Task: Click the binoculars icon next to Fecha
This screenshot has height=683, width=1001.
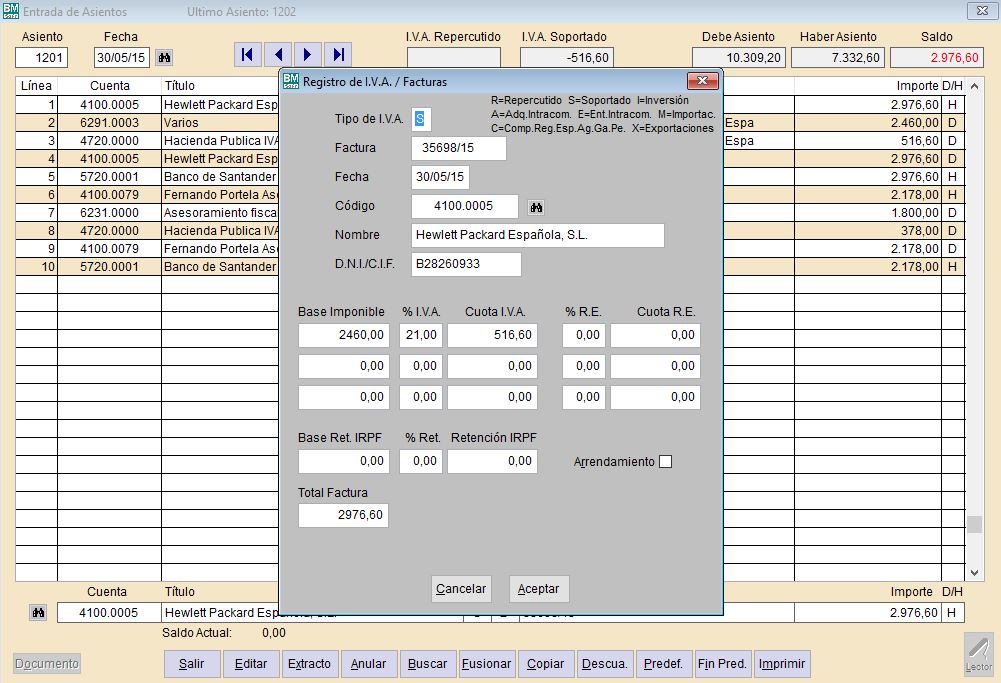Action: [x=165, y=57]
